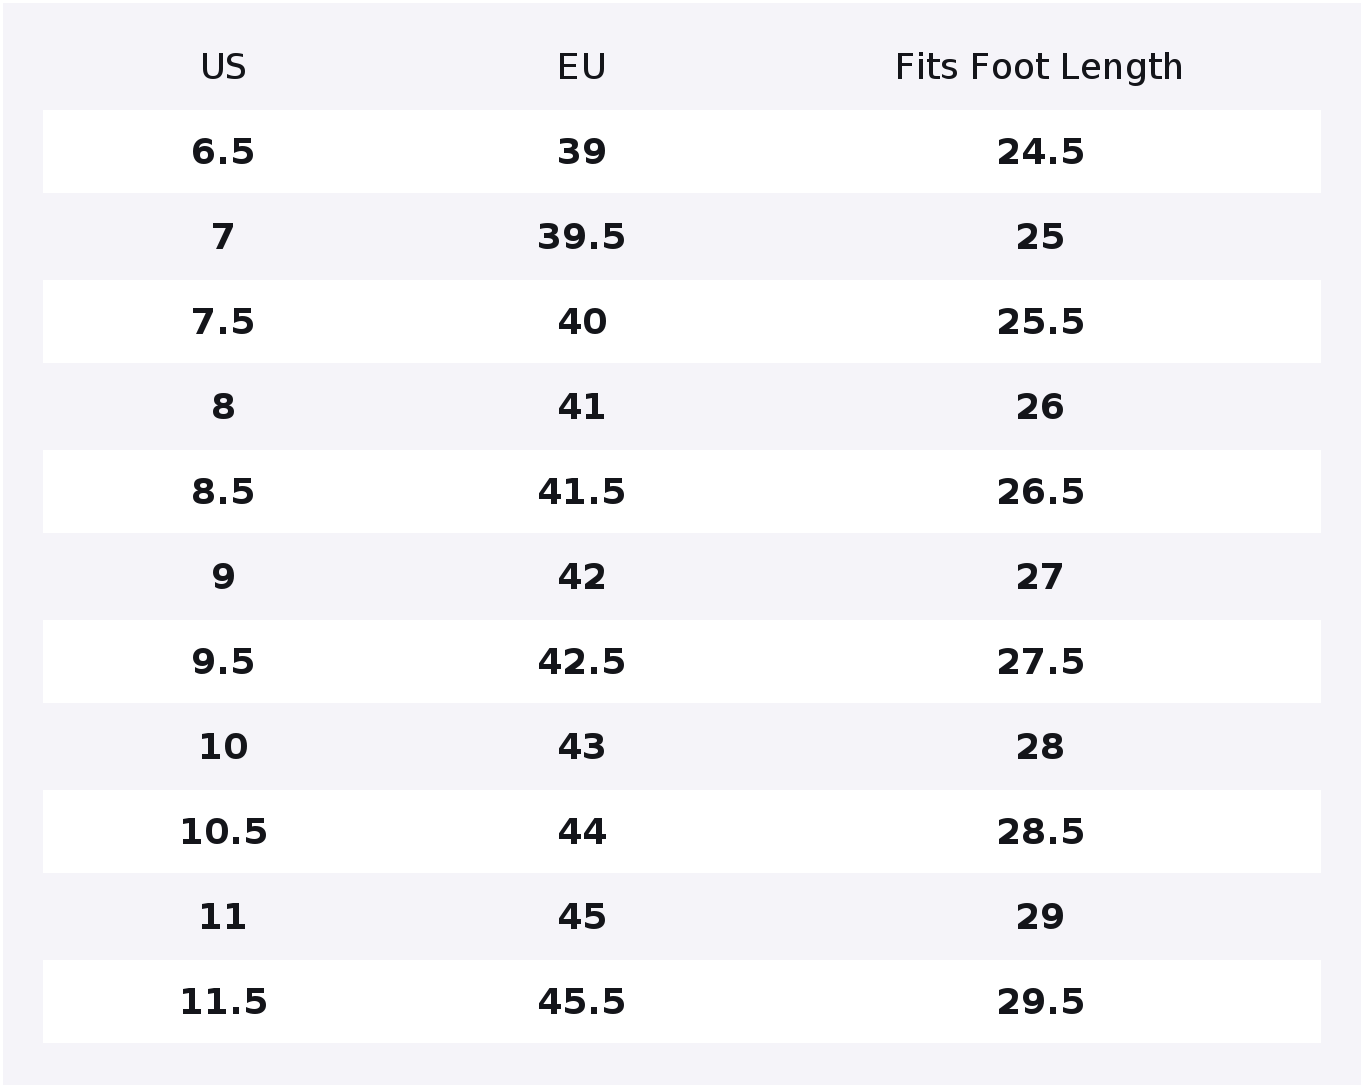Click foot length value 24.5

click(1040, 152)
